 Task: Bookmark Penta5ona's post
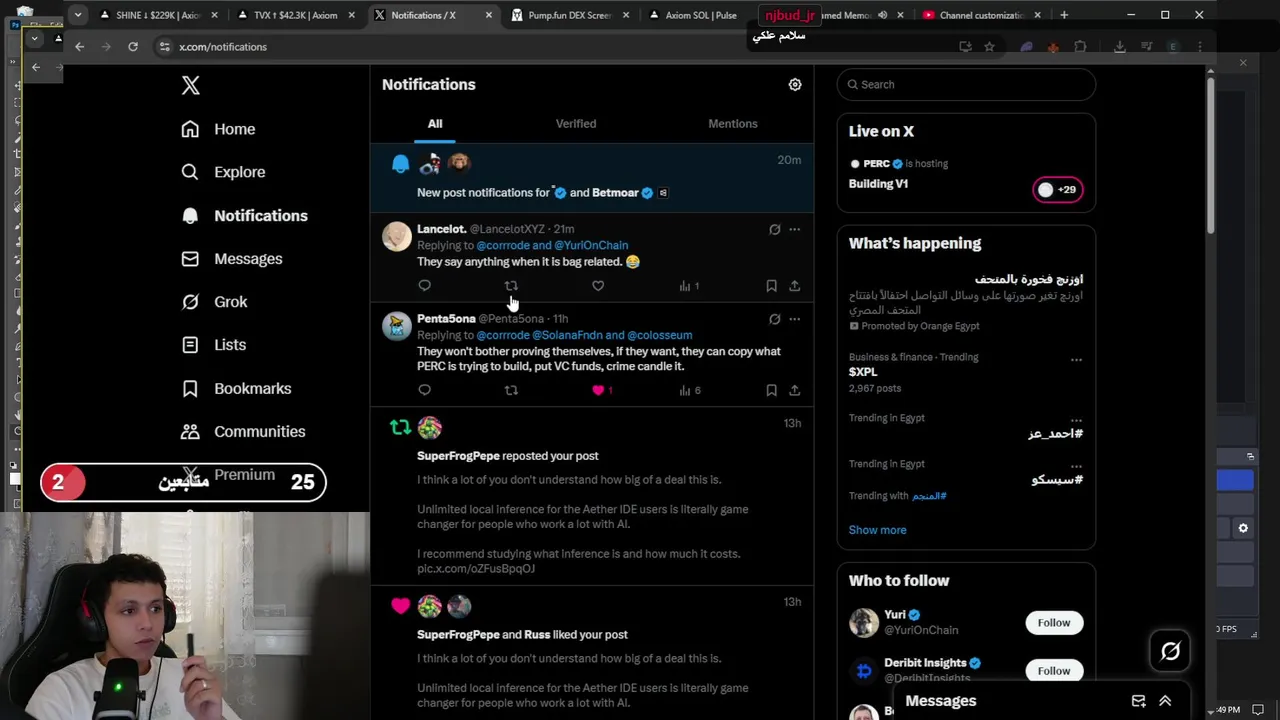tap(771, 390)
